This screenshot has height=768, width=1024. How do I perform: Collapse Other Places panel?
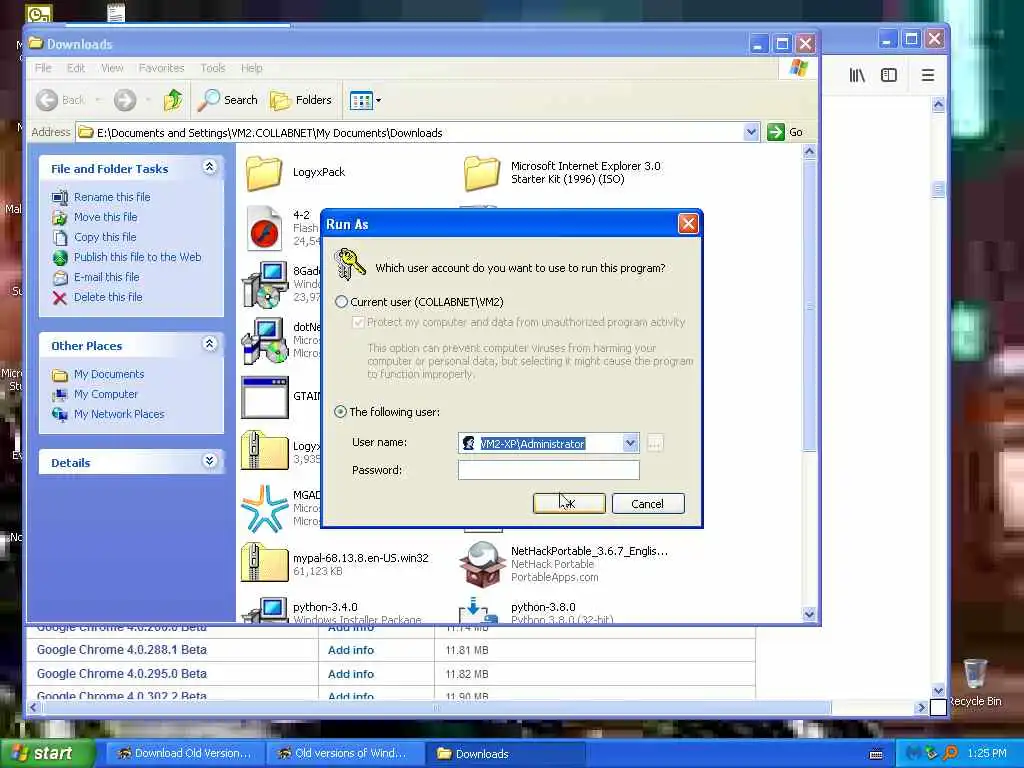(x=210, y=344)
